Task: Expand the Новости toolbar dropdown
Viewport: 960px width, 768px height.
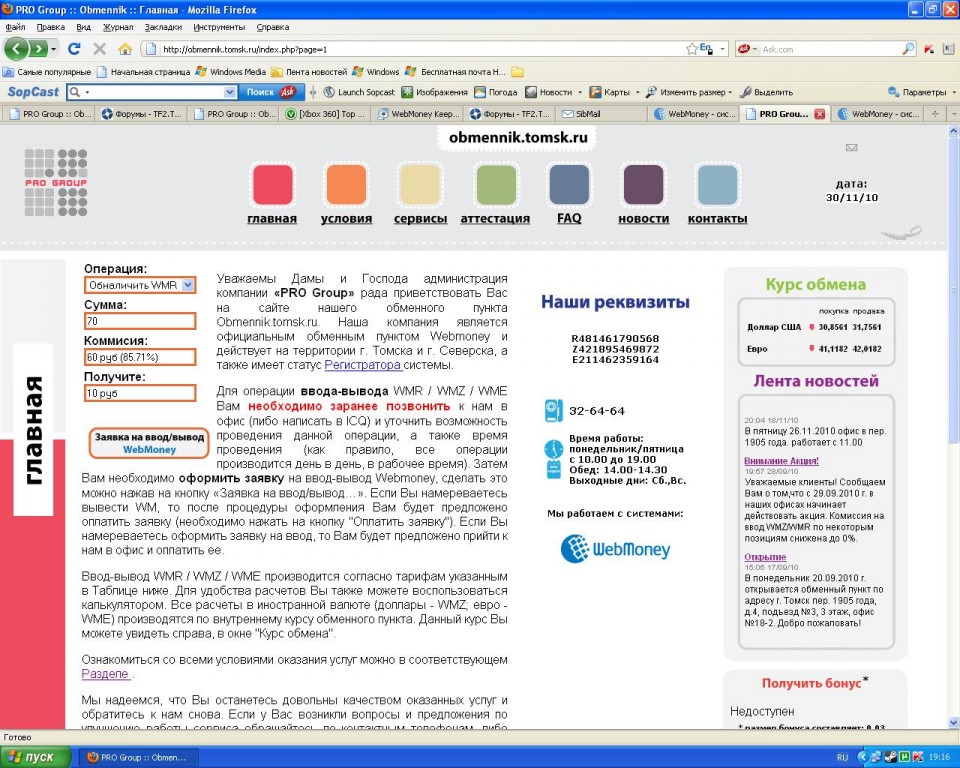Action: 580,92
